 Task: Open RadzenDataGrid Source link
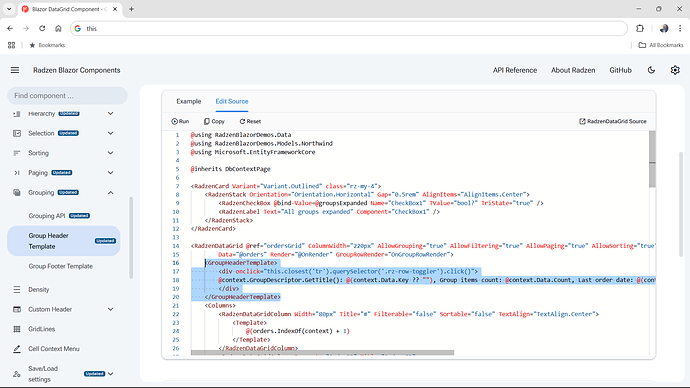[613, 121]
